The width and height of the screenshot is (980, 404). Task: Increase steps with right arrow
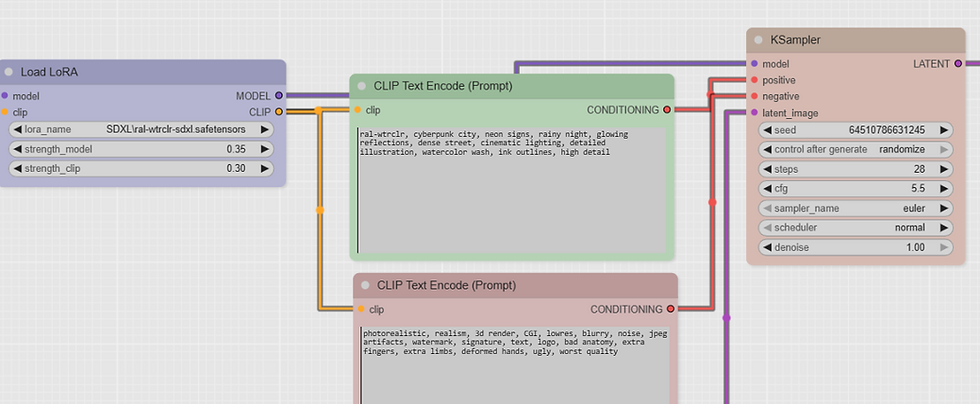pos(944,169)
